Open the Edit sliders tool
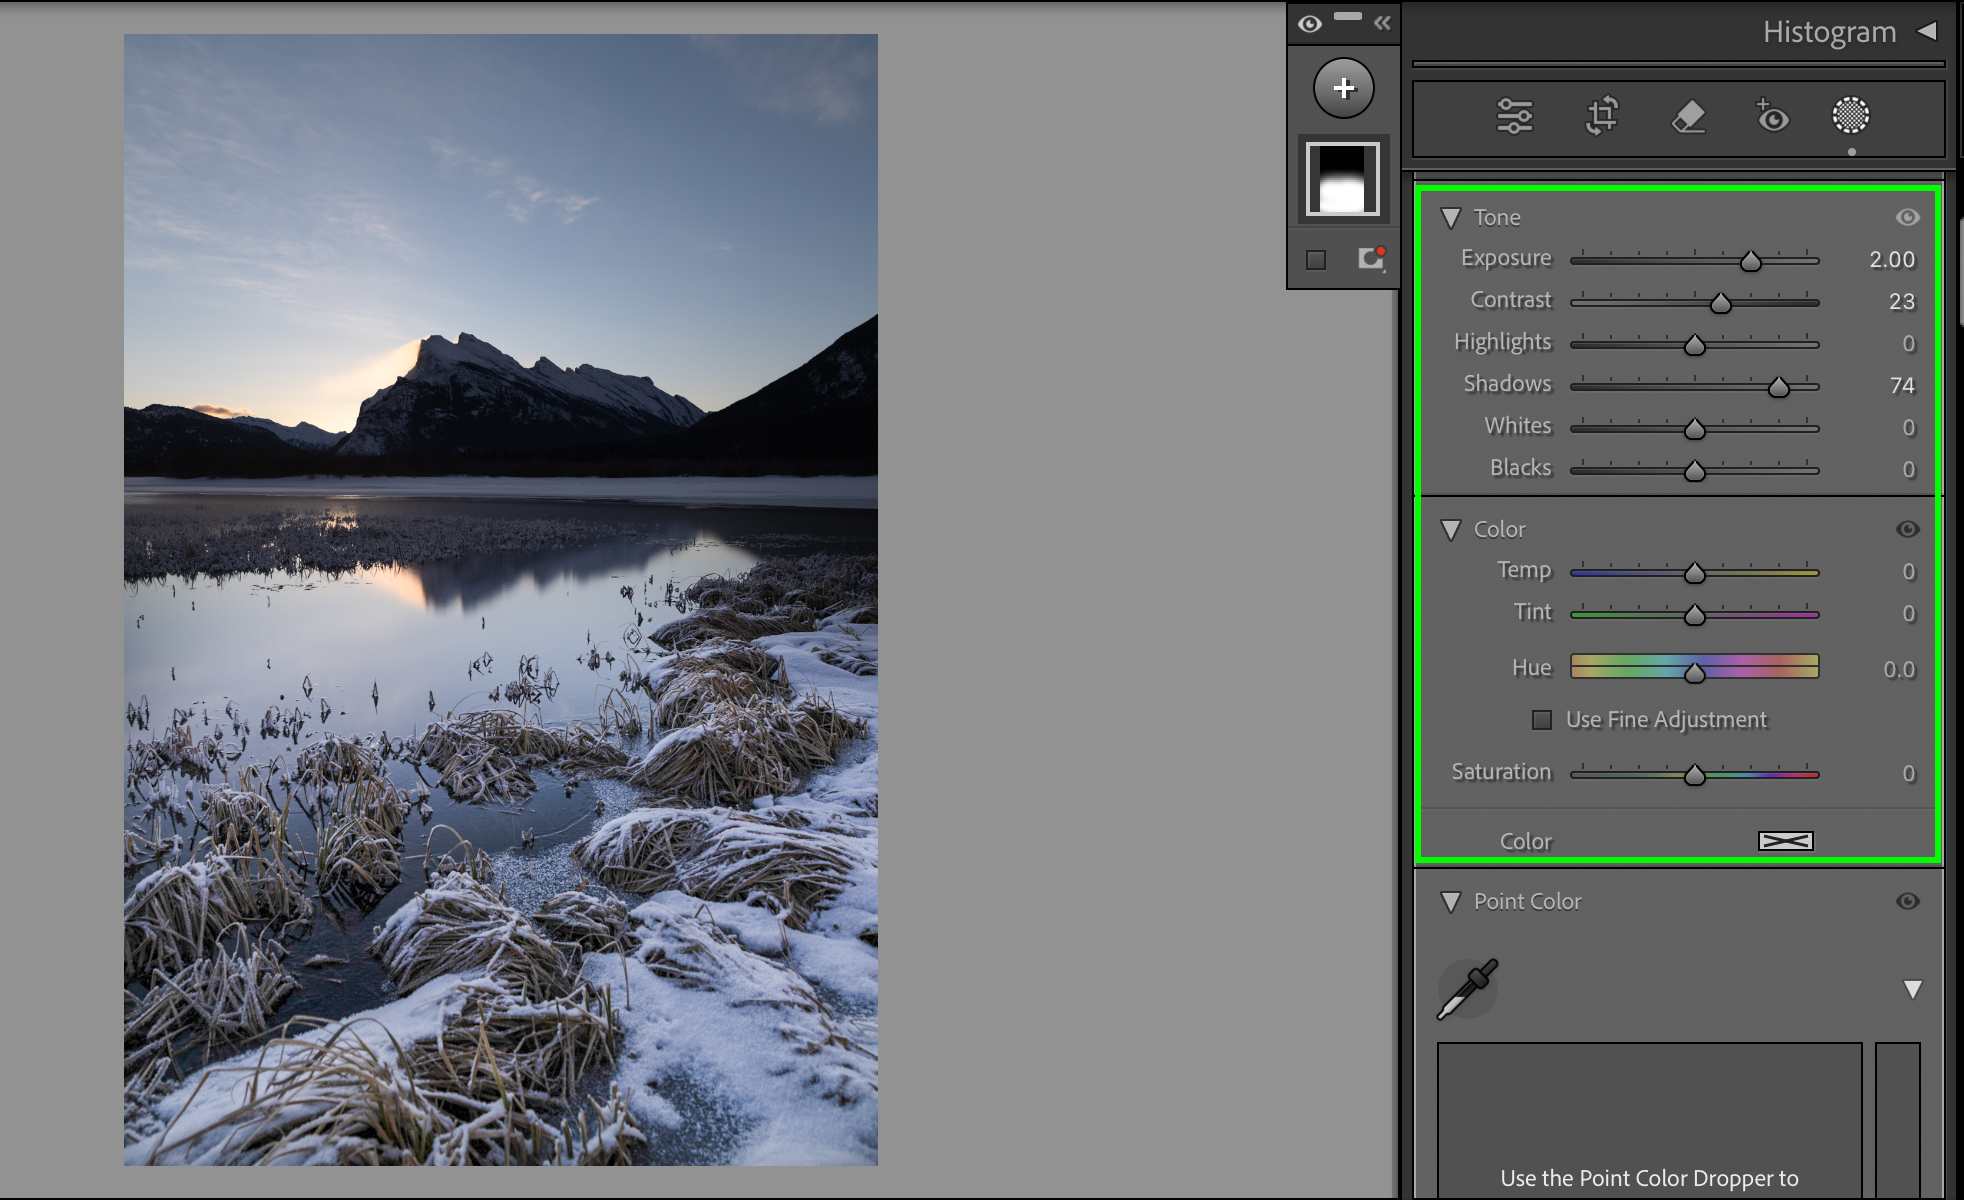The image size is (1964, 1200). [1514, 116]
